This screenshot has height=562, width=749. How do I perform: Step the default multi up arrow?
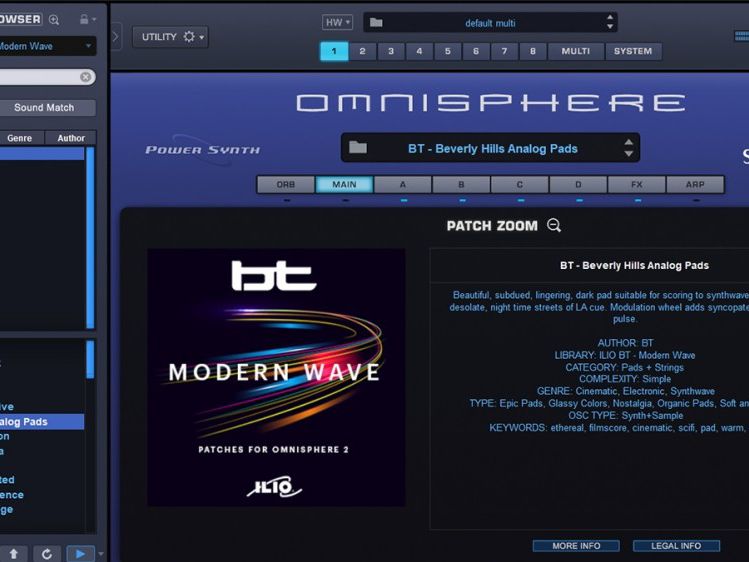point(610,18)
